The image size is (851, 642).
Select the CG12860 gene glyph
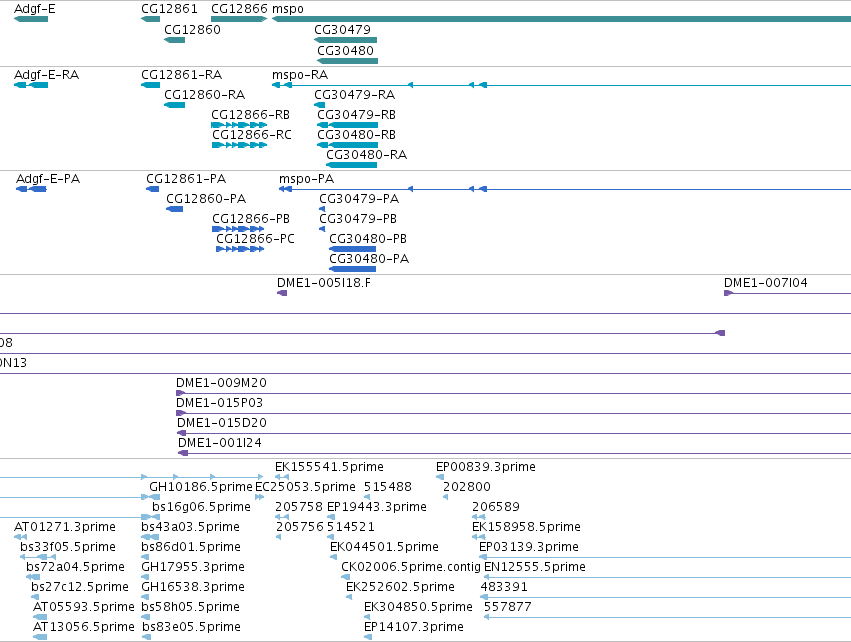coord(175,40)
